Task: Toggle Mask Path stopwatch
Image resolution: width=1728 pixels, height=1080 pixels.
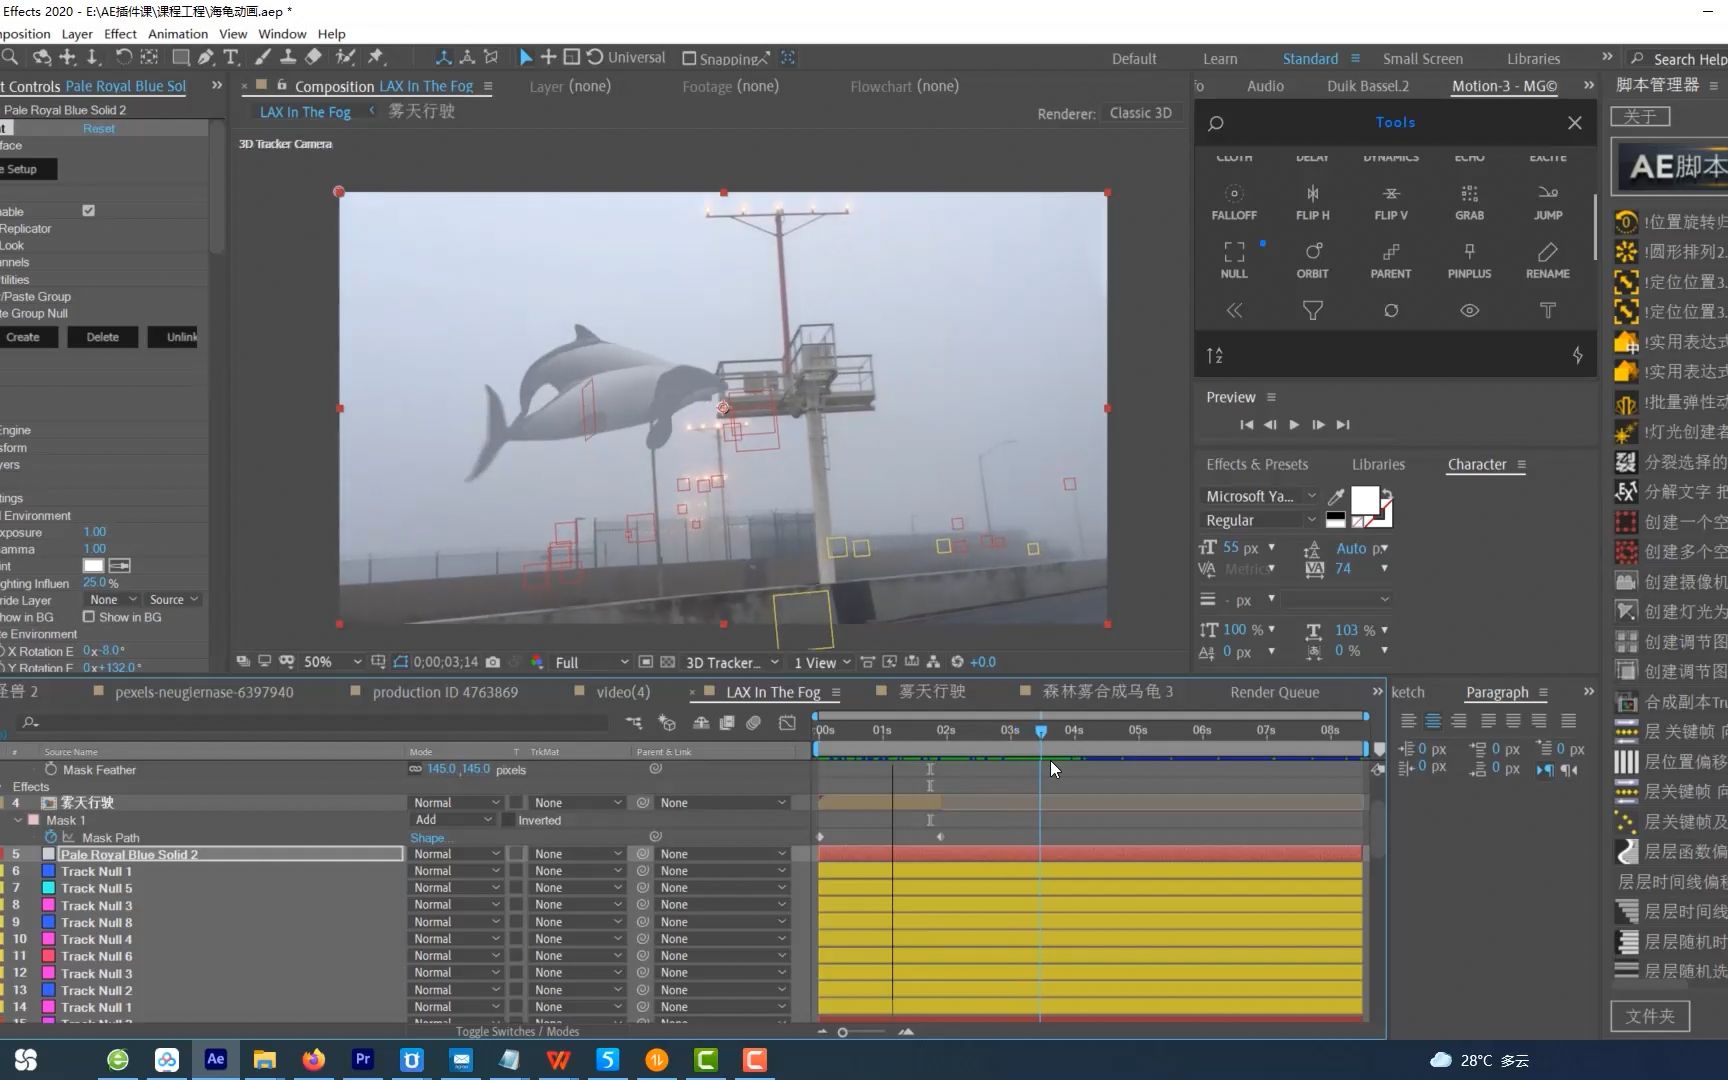Action: [x=51, y=837]
